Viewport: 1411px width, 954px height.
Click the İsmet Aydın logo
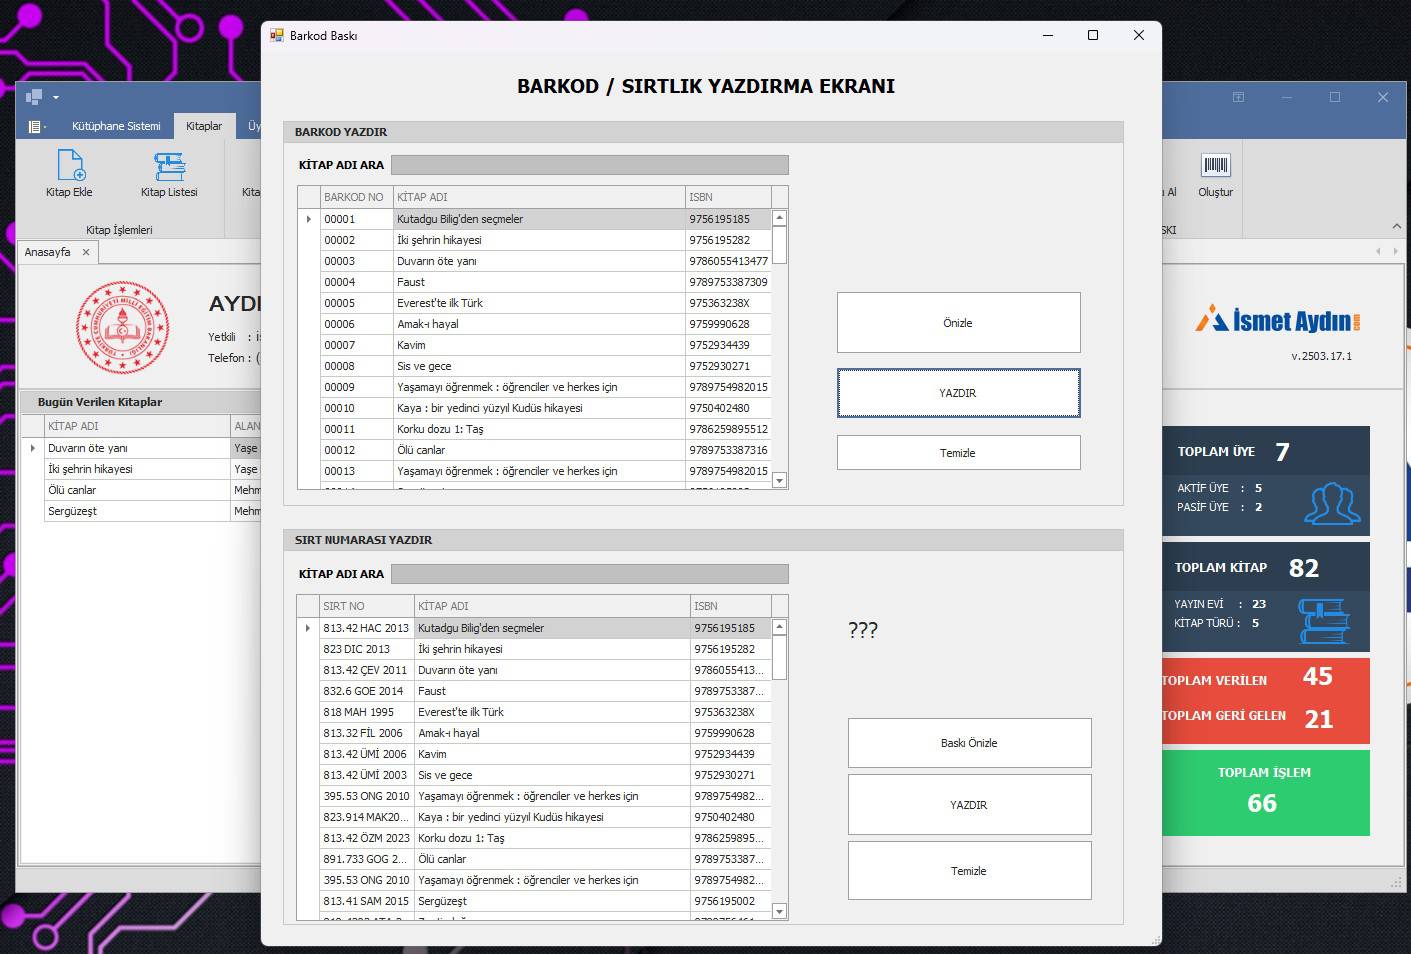(x=1278, y=320)
